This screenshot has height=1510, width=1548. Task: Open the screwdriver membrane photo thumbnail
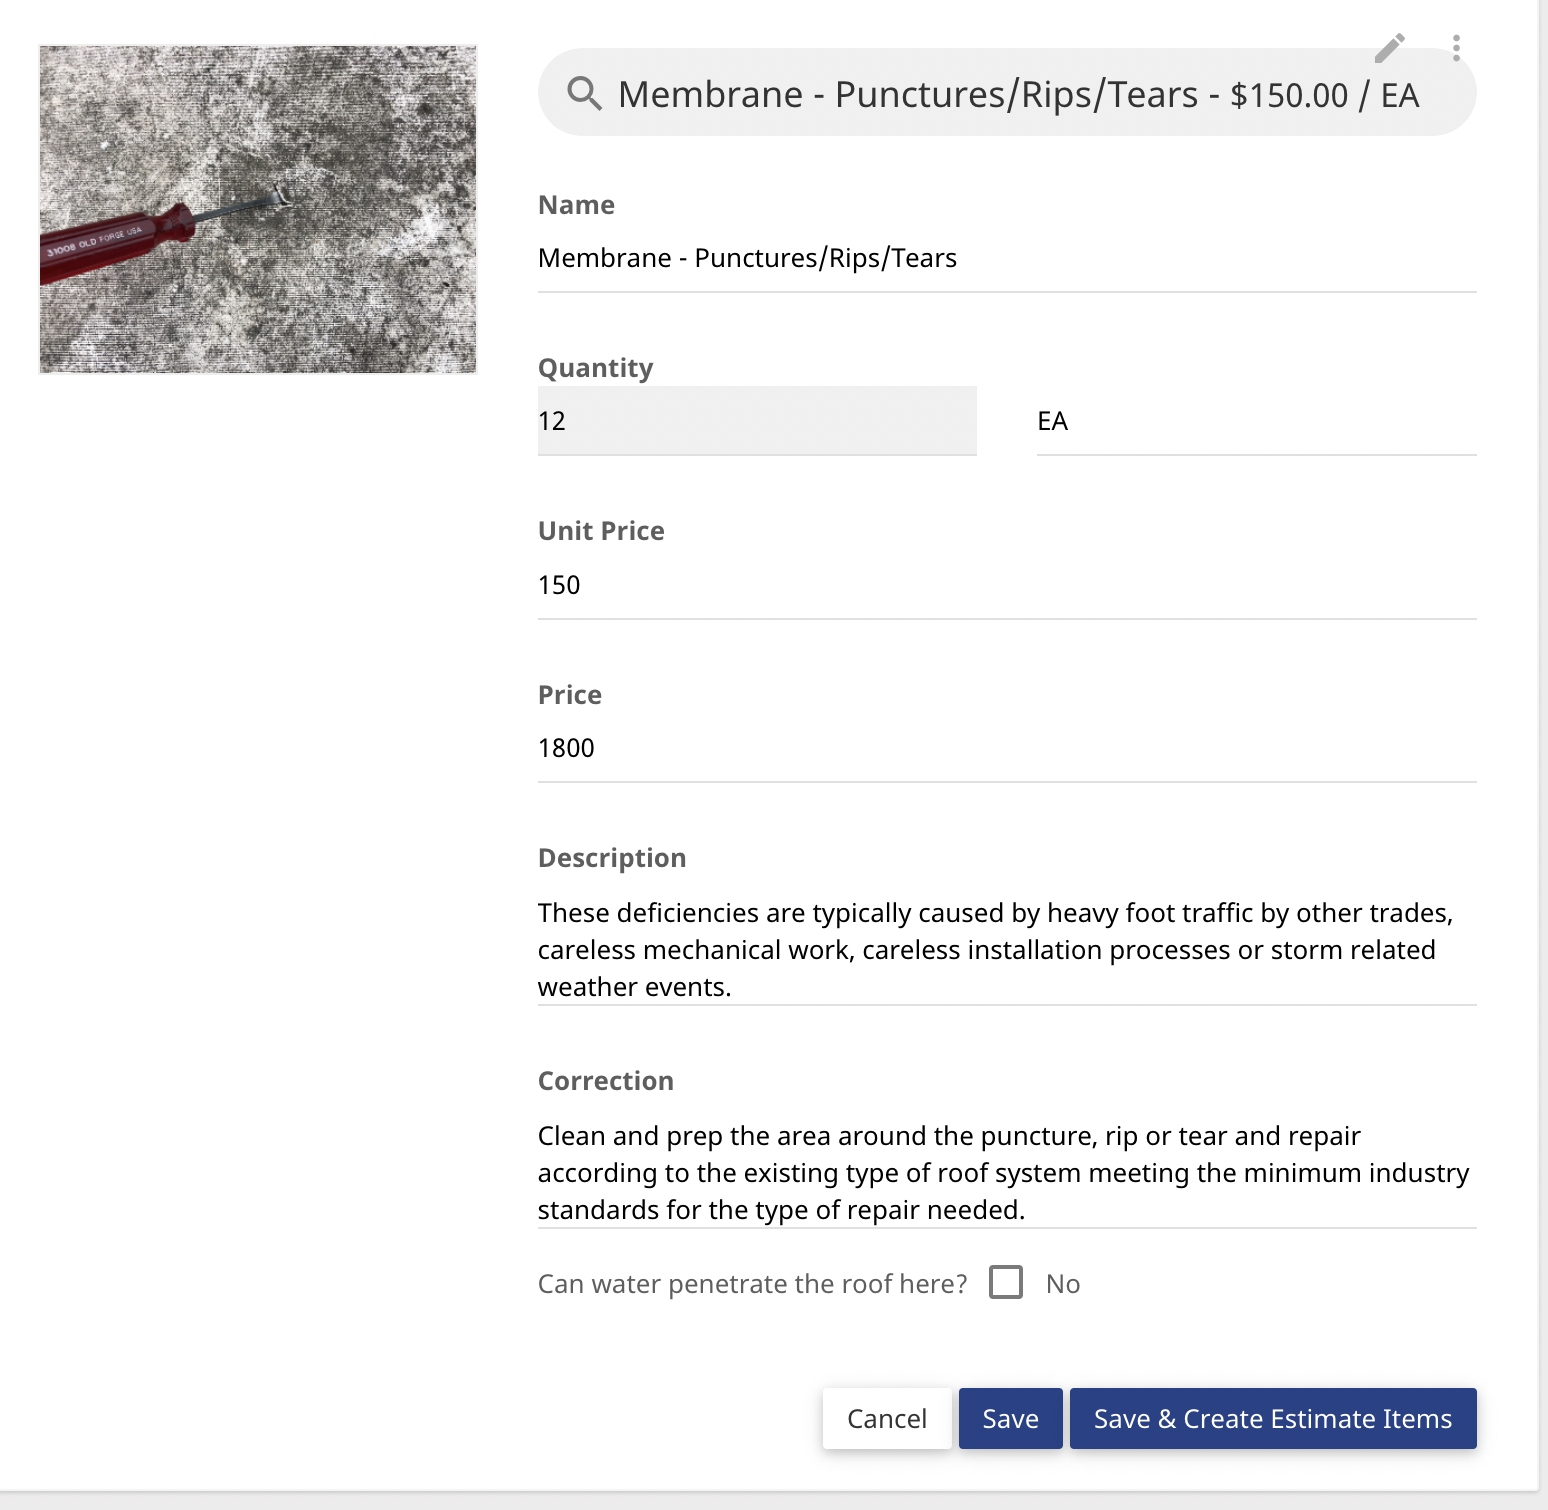click(x=258, y=209)
